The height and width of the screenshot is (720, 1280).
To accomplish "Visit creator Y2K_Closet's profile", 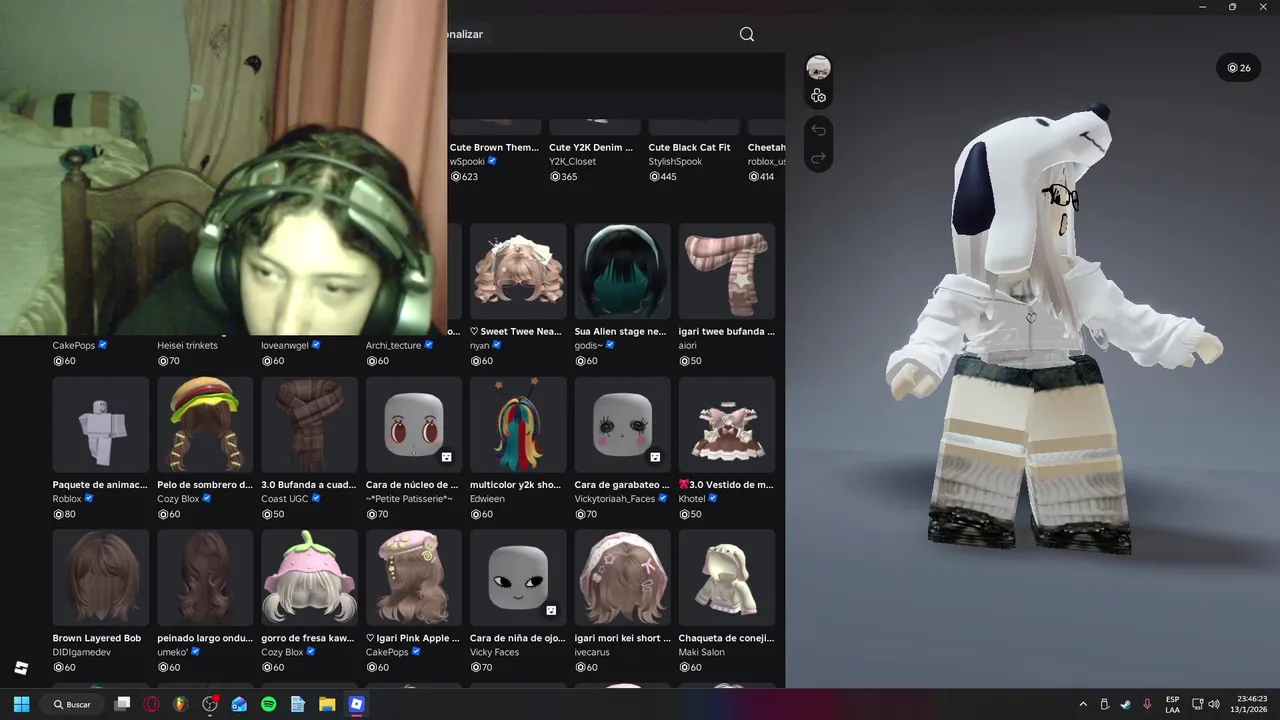I will pos(572,161).
